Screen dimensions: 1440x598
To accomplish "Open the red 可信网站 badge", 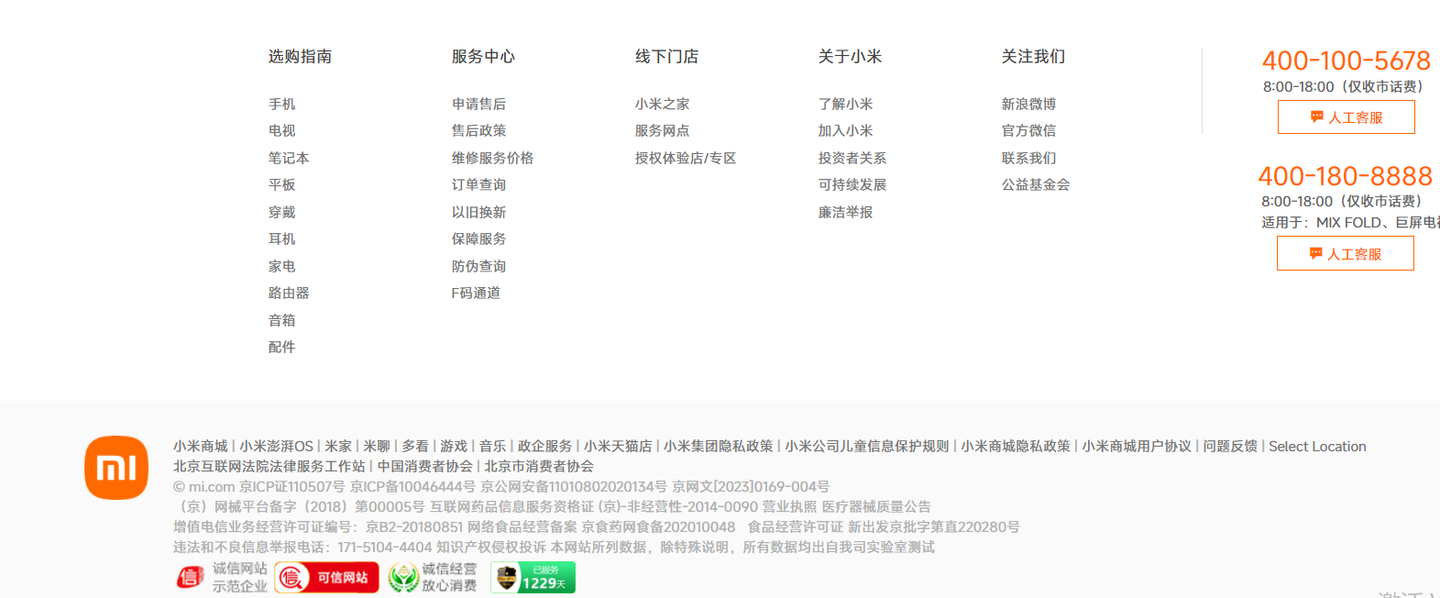I will (327, 577).
